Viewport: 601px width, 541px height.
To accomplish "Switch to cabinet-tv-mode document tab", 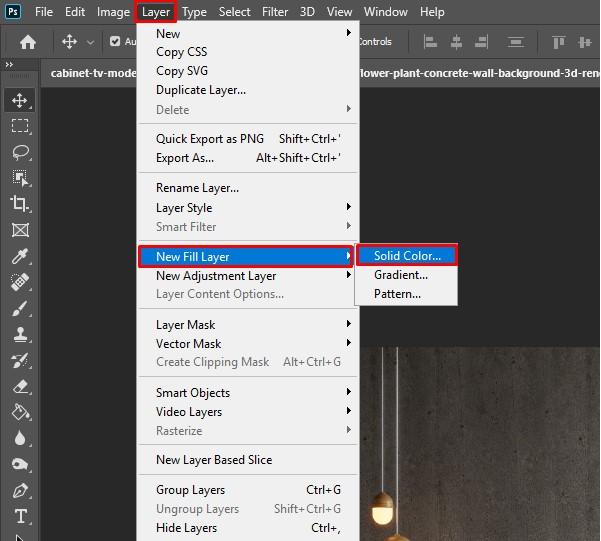I will point(93,73).
